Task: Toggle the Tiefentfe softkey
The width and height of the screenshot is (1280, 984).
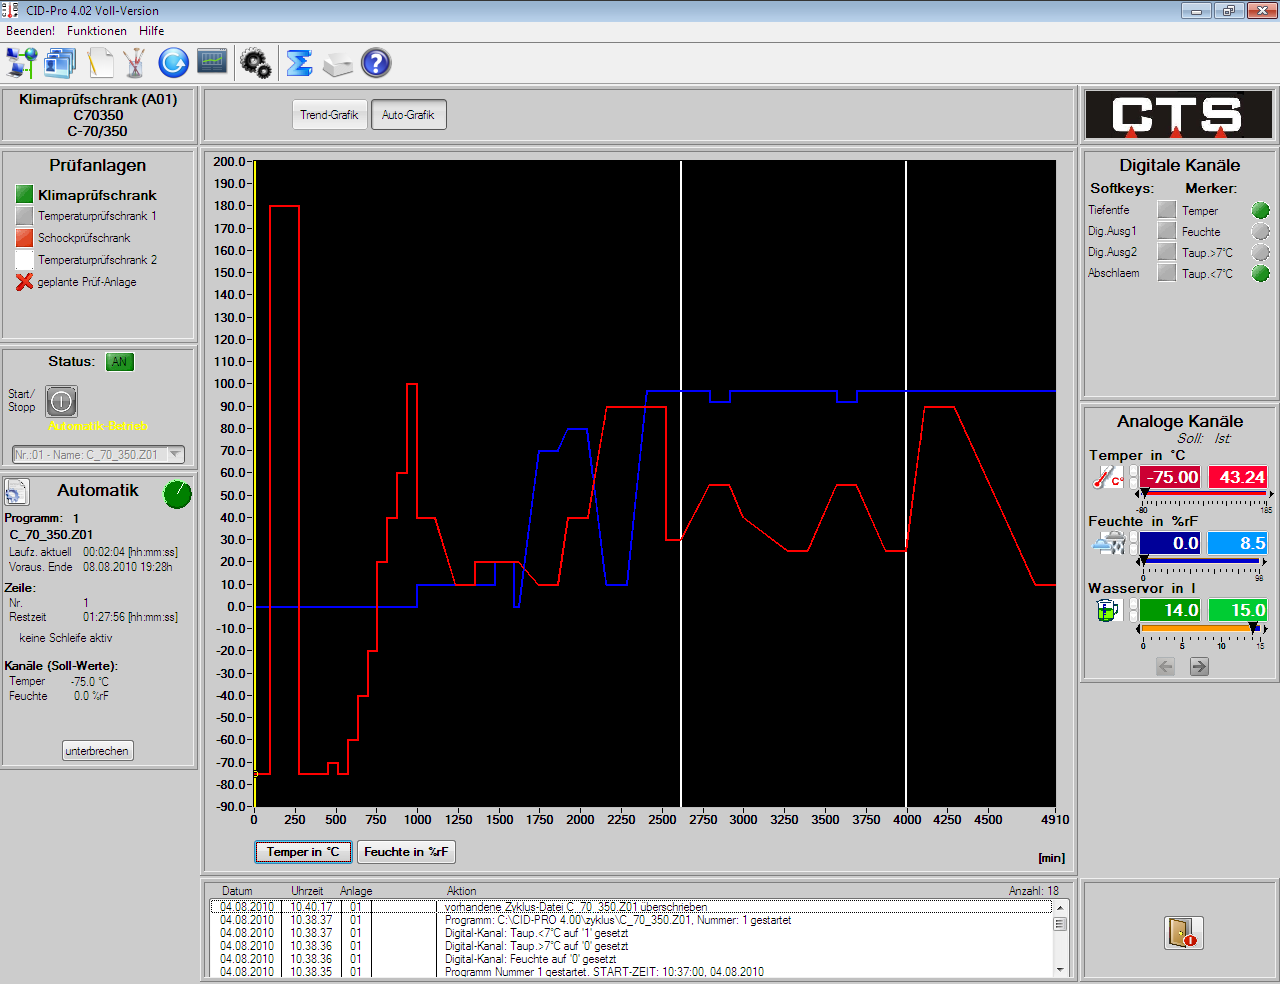Action: pyautogui.click(x=1166, y=209)
